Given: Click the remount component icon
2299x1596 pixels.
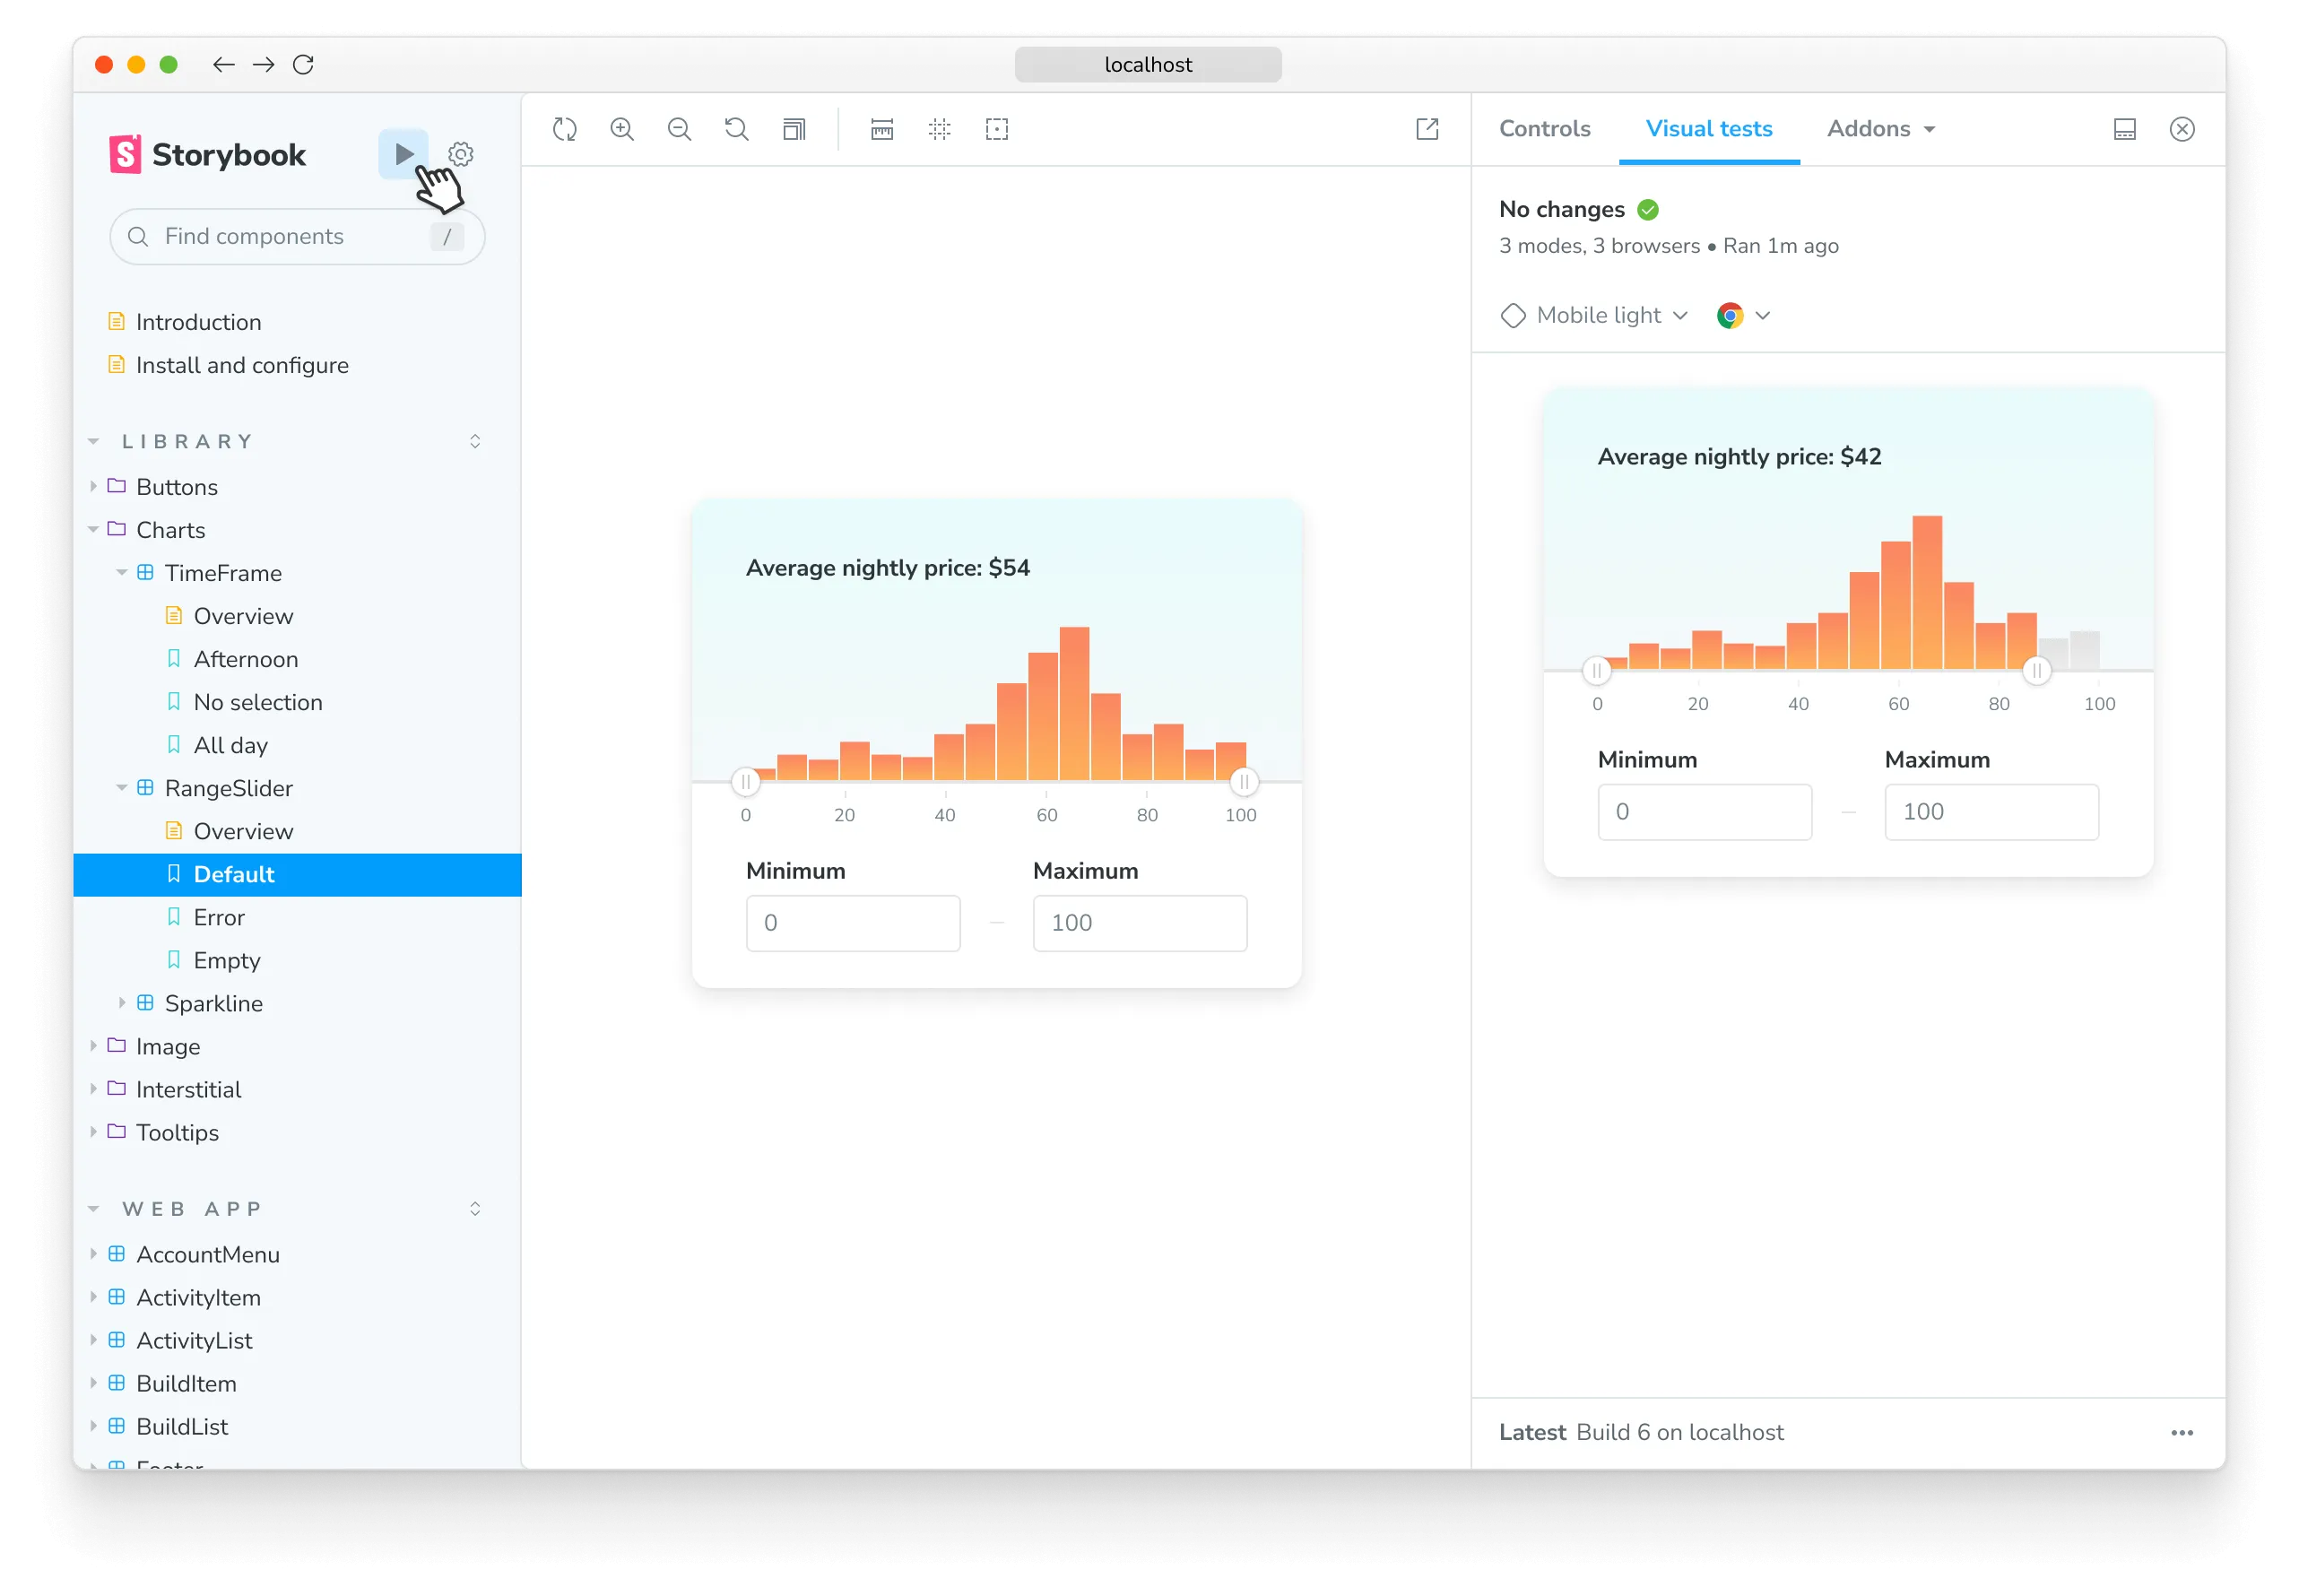Looking at the screenshot, I should (x=565, y=129).
